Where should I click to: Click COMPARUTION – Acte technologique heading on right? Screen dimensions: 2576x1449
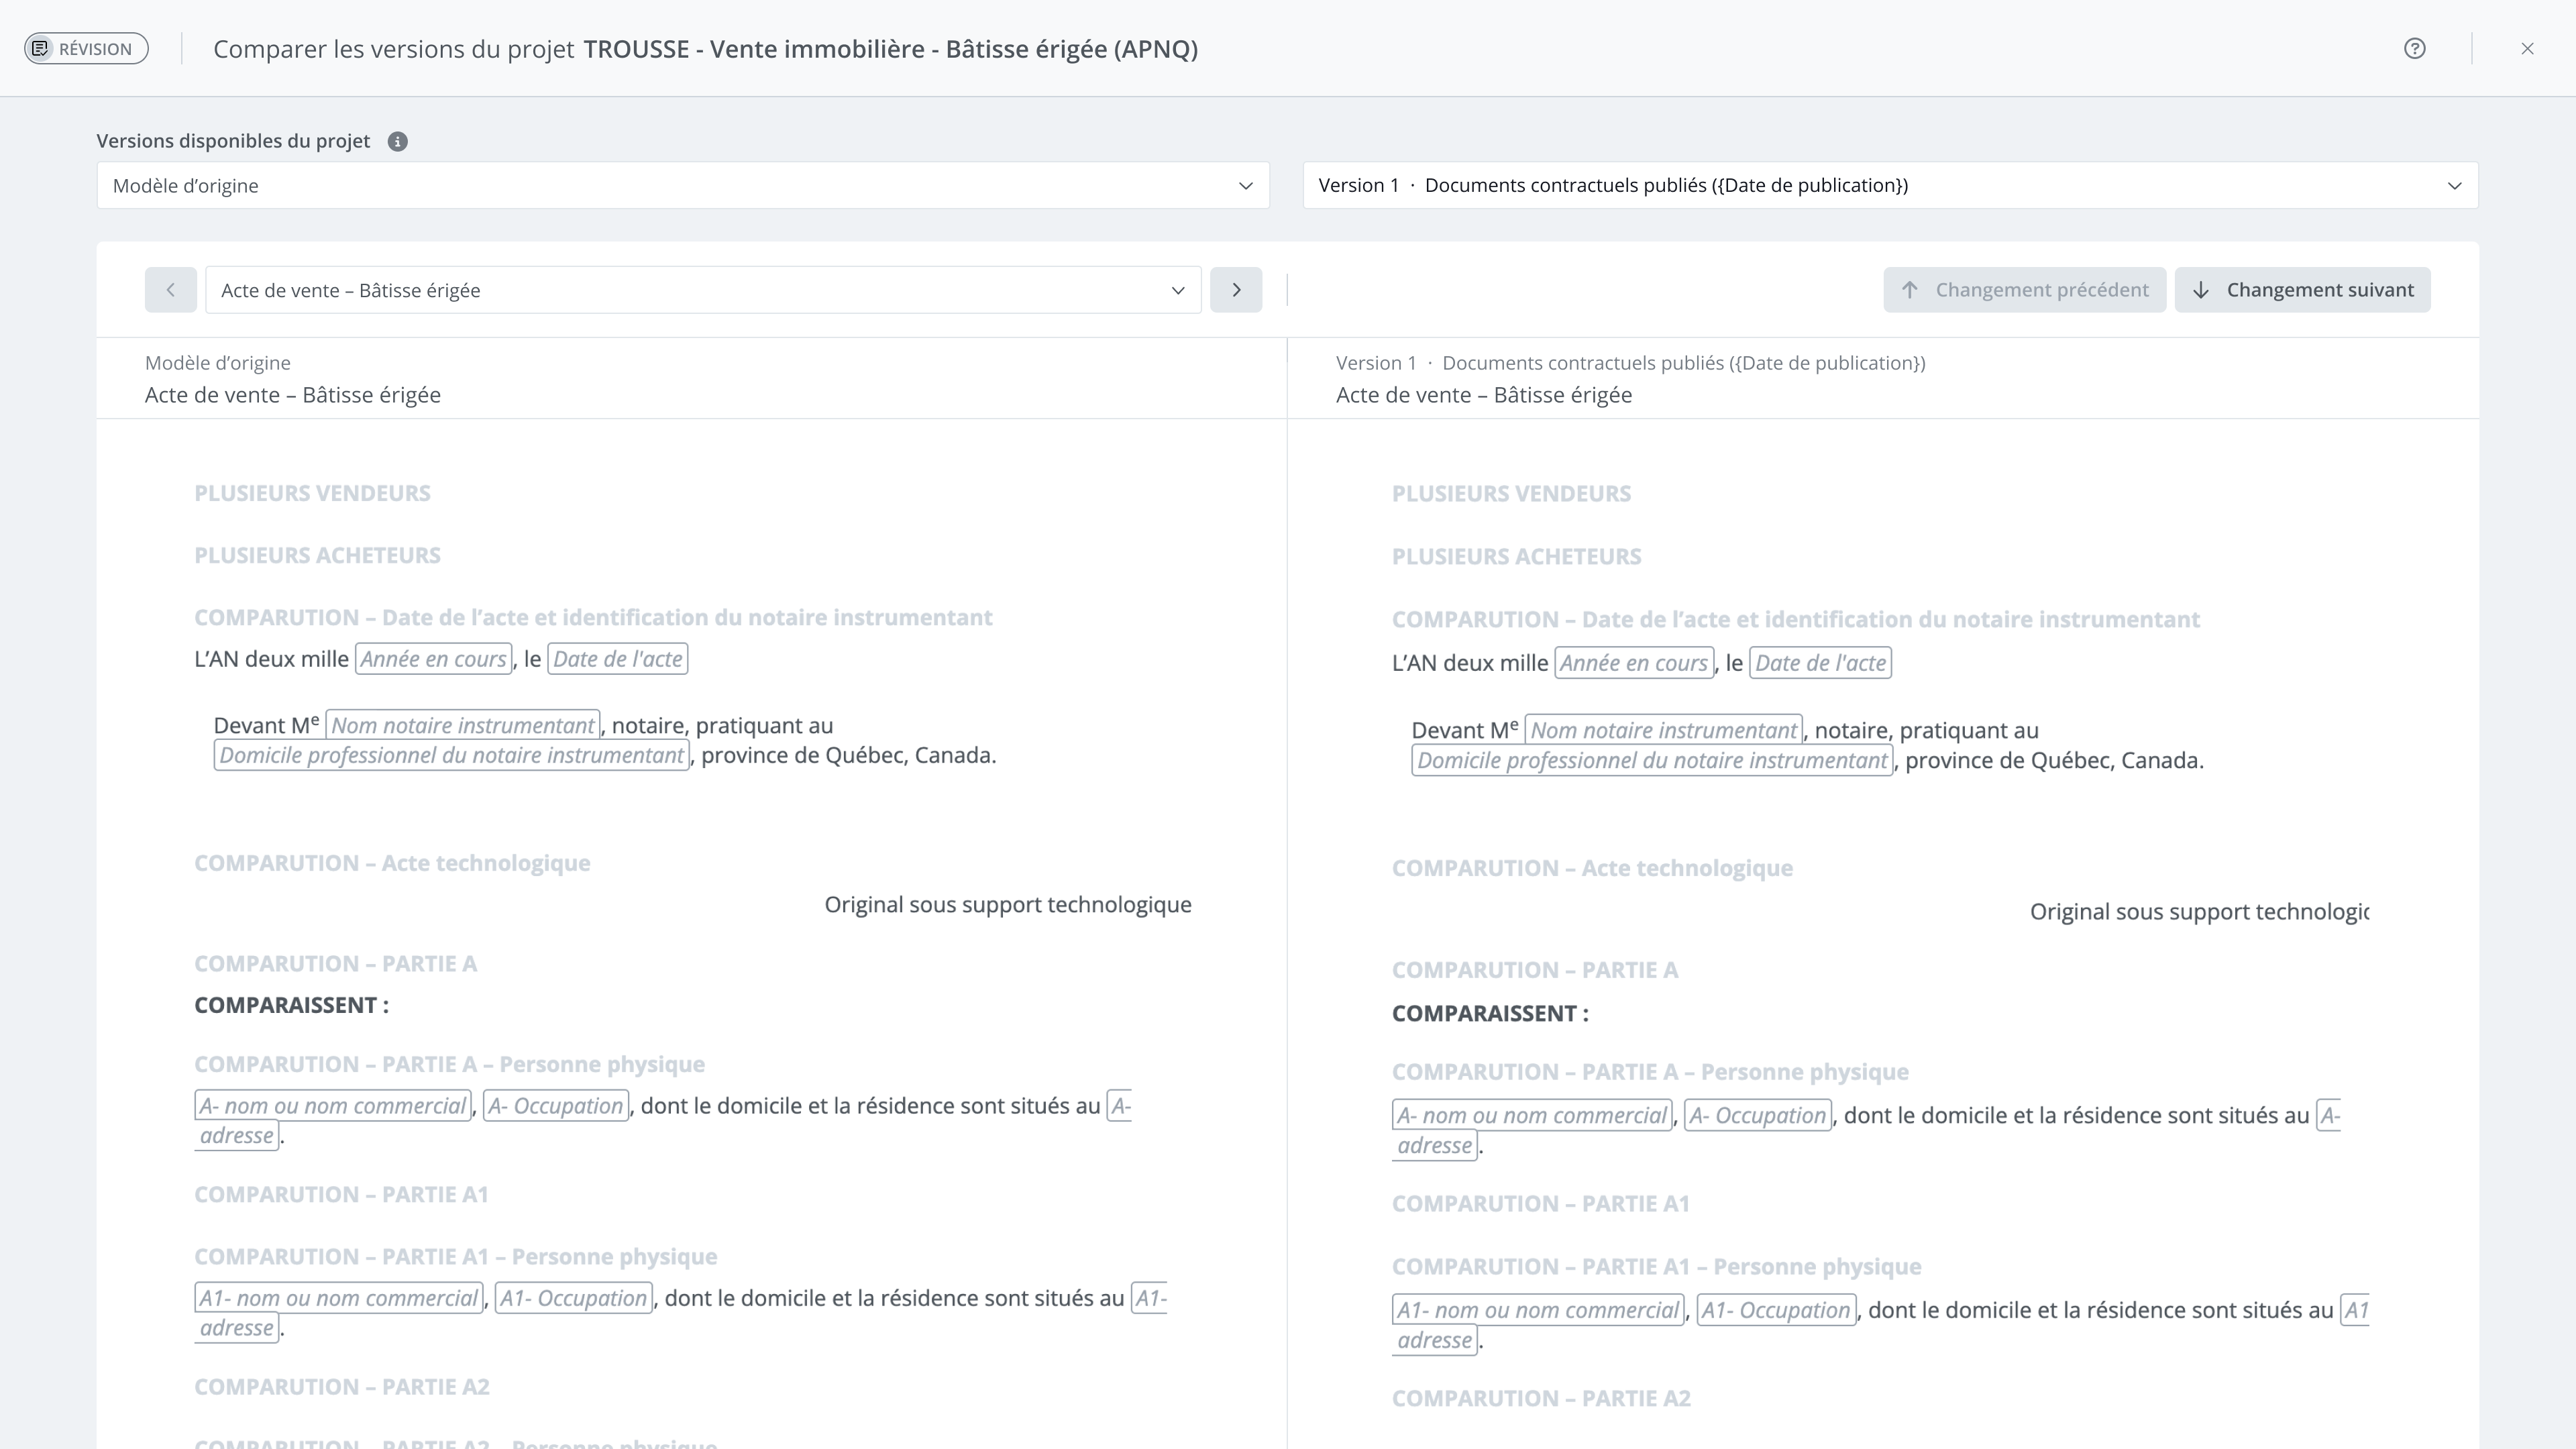point(1592,869)
